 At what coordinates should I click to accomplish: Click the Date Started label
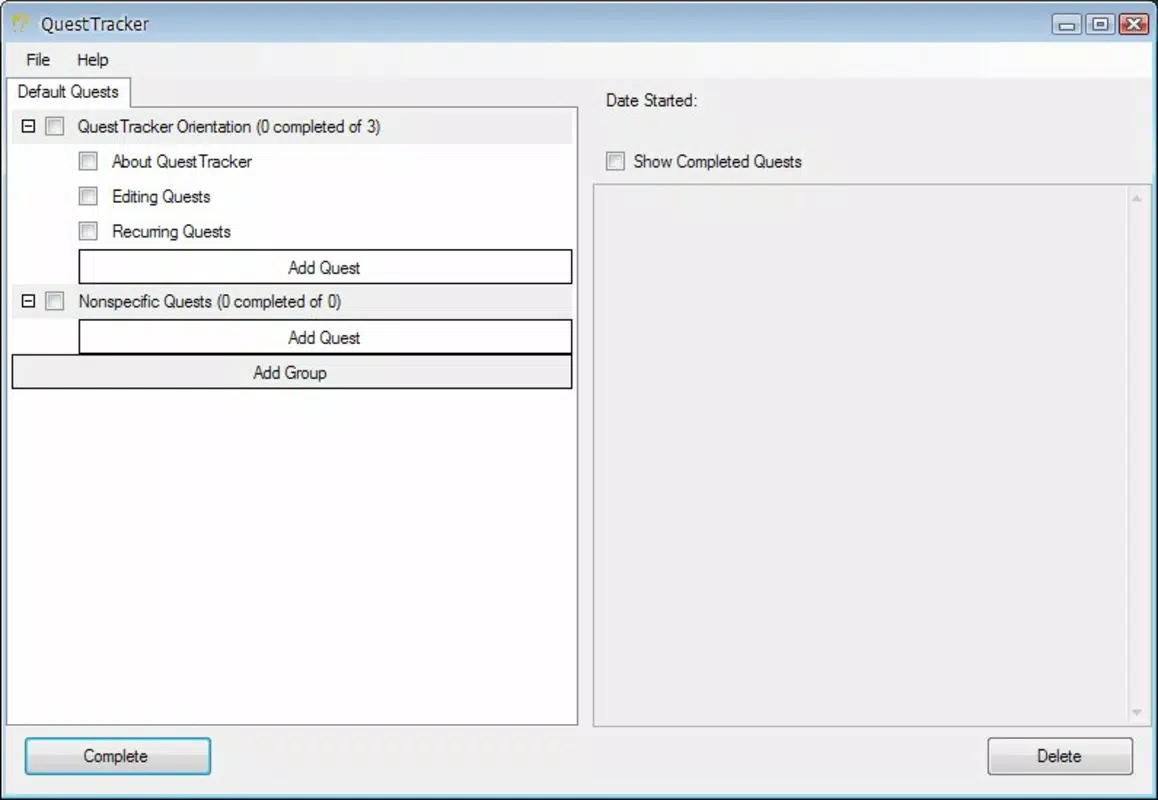click(x=651, y=100)
